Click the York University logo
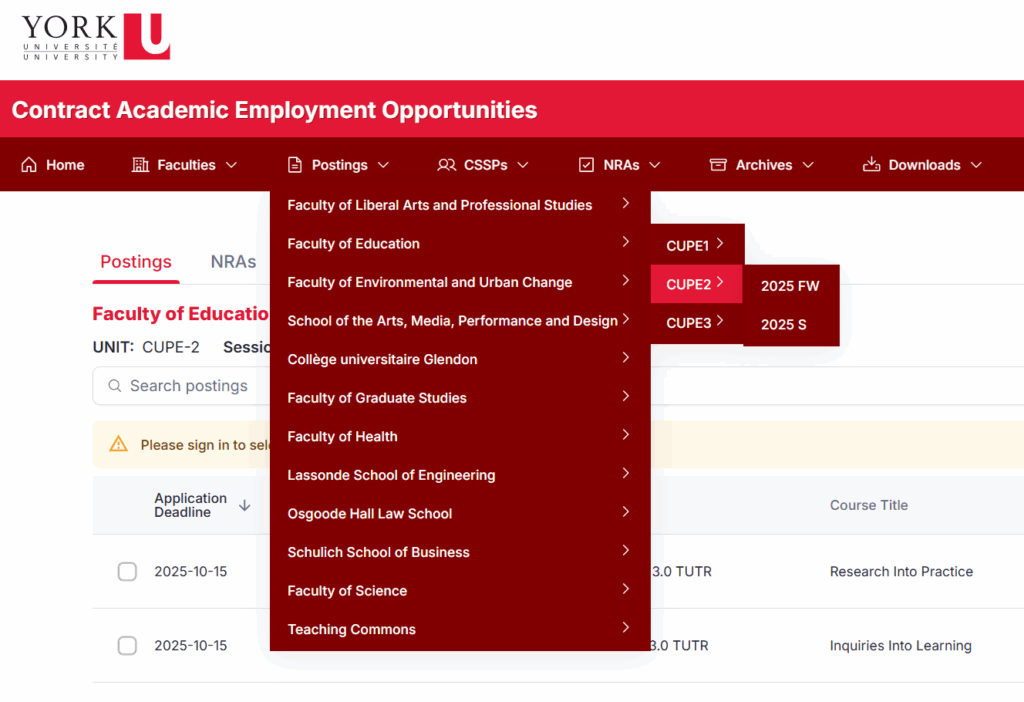Image resolution: width=1024 pixels, height=702 pixels. click(x=93, y=35)
